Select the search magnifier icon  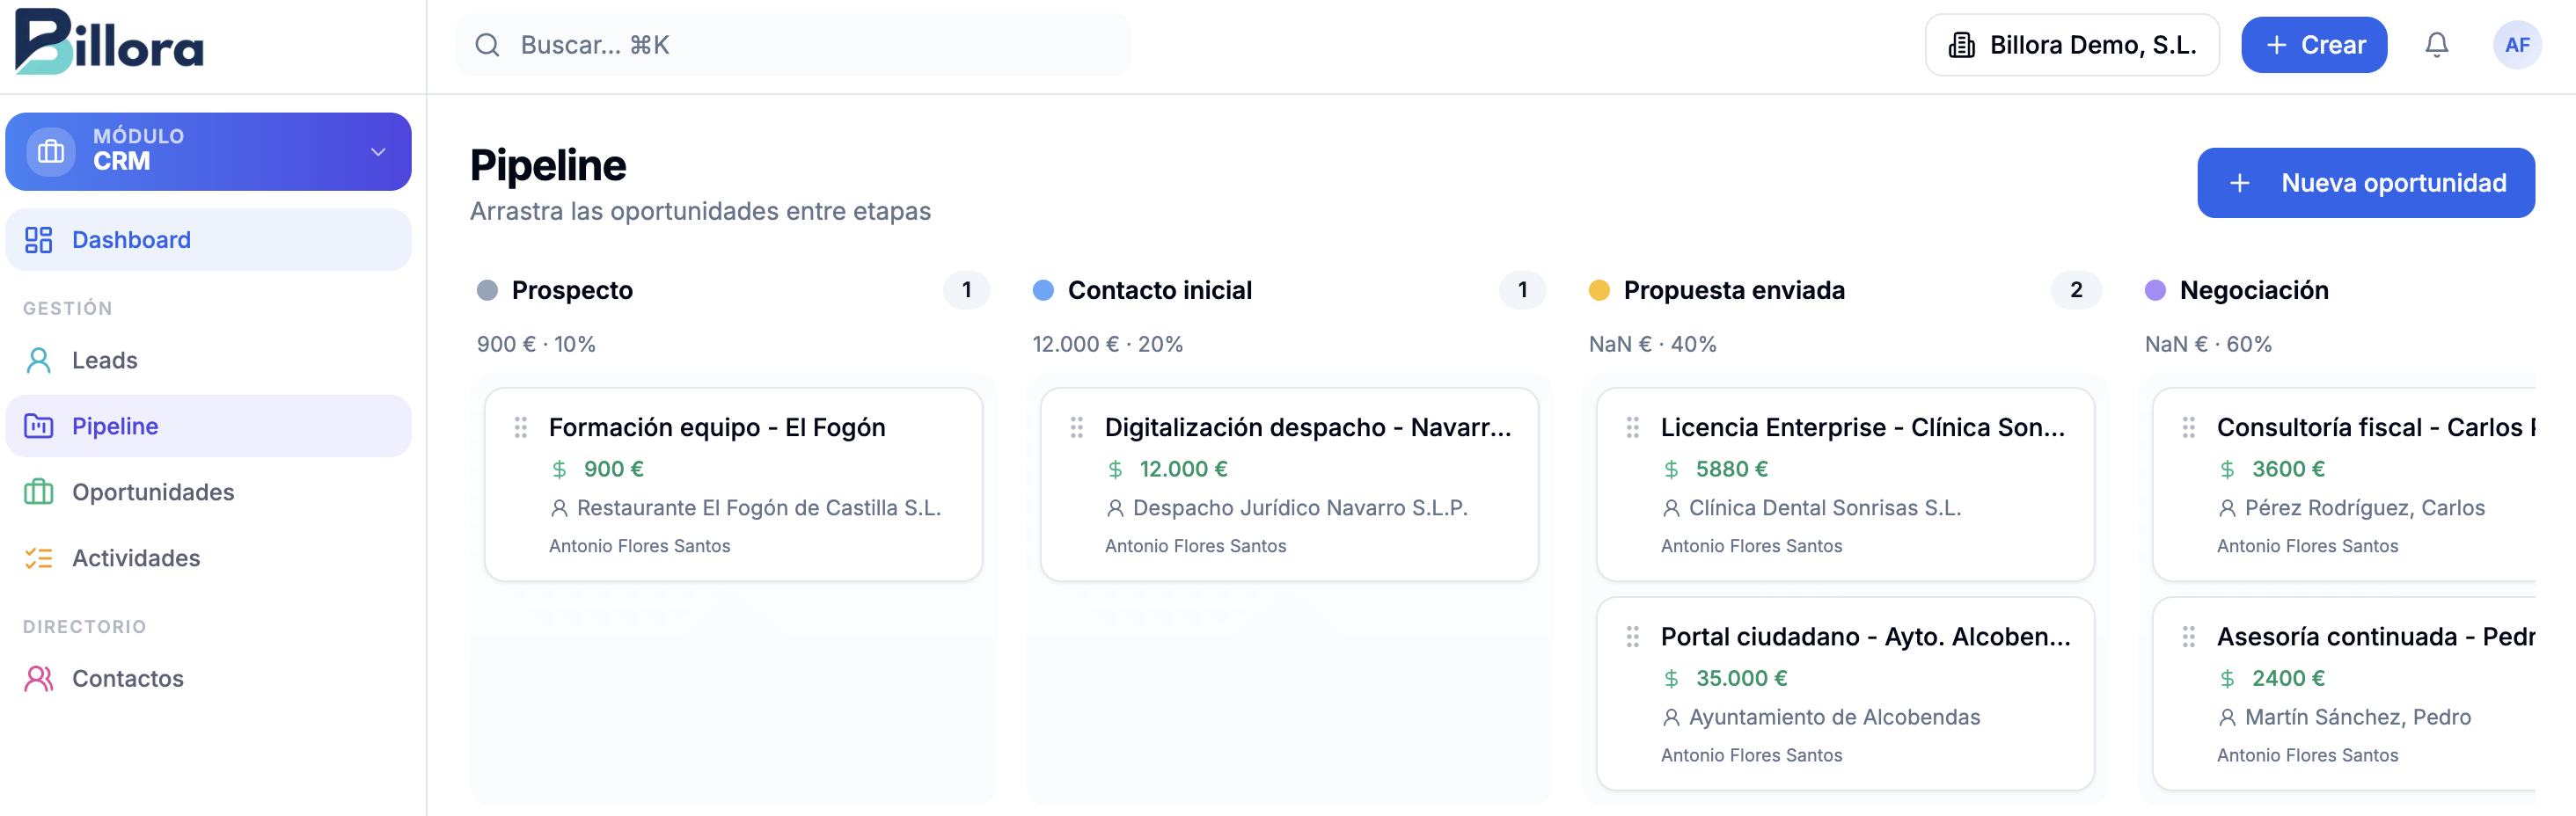click(488, 44)
